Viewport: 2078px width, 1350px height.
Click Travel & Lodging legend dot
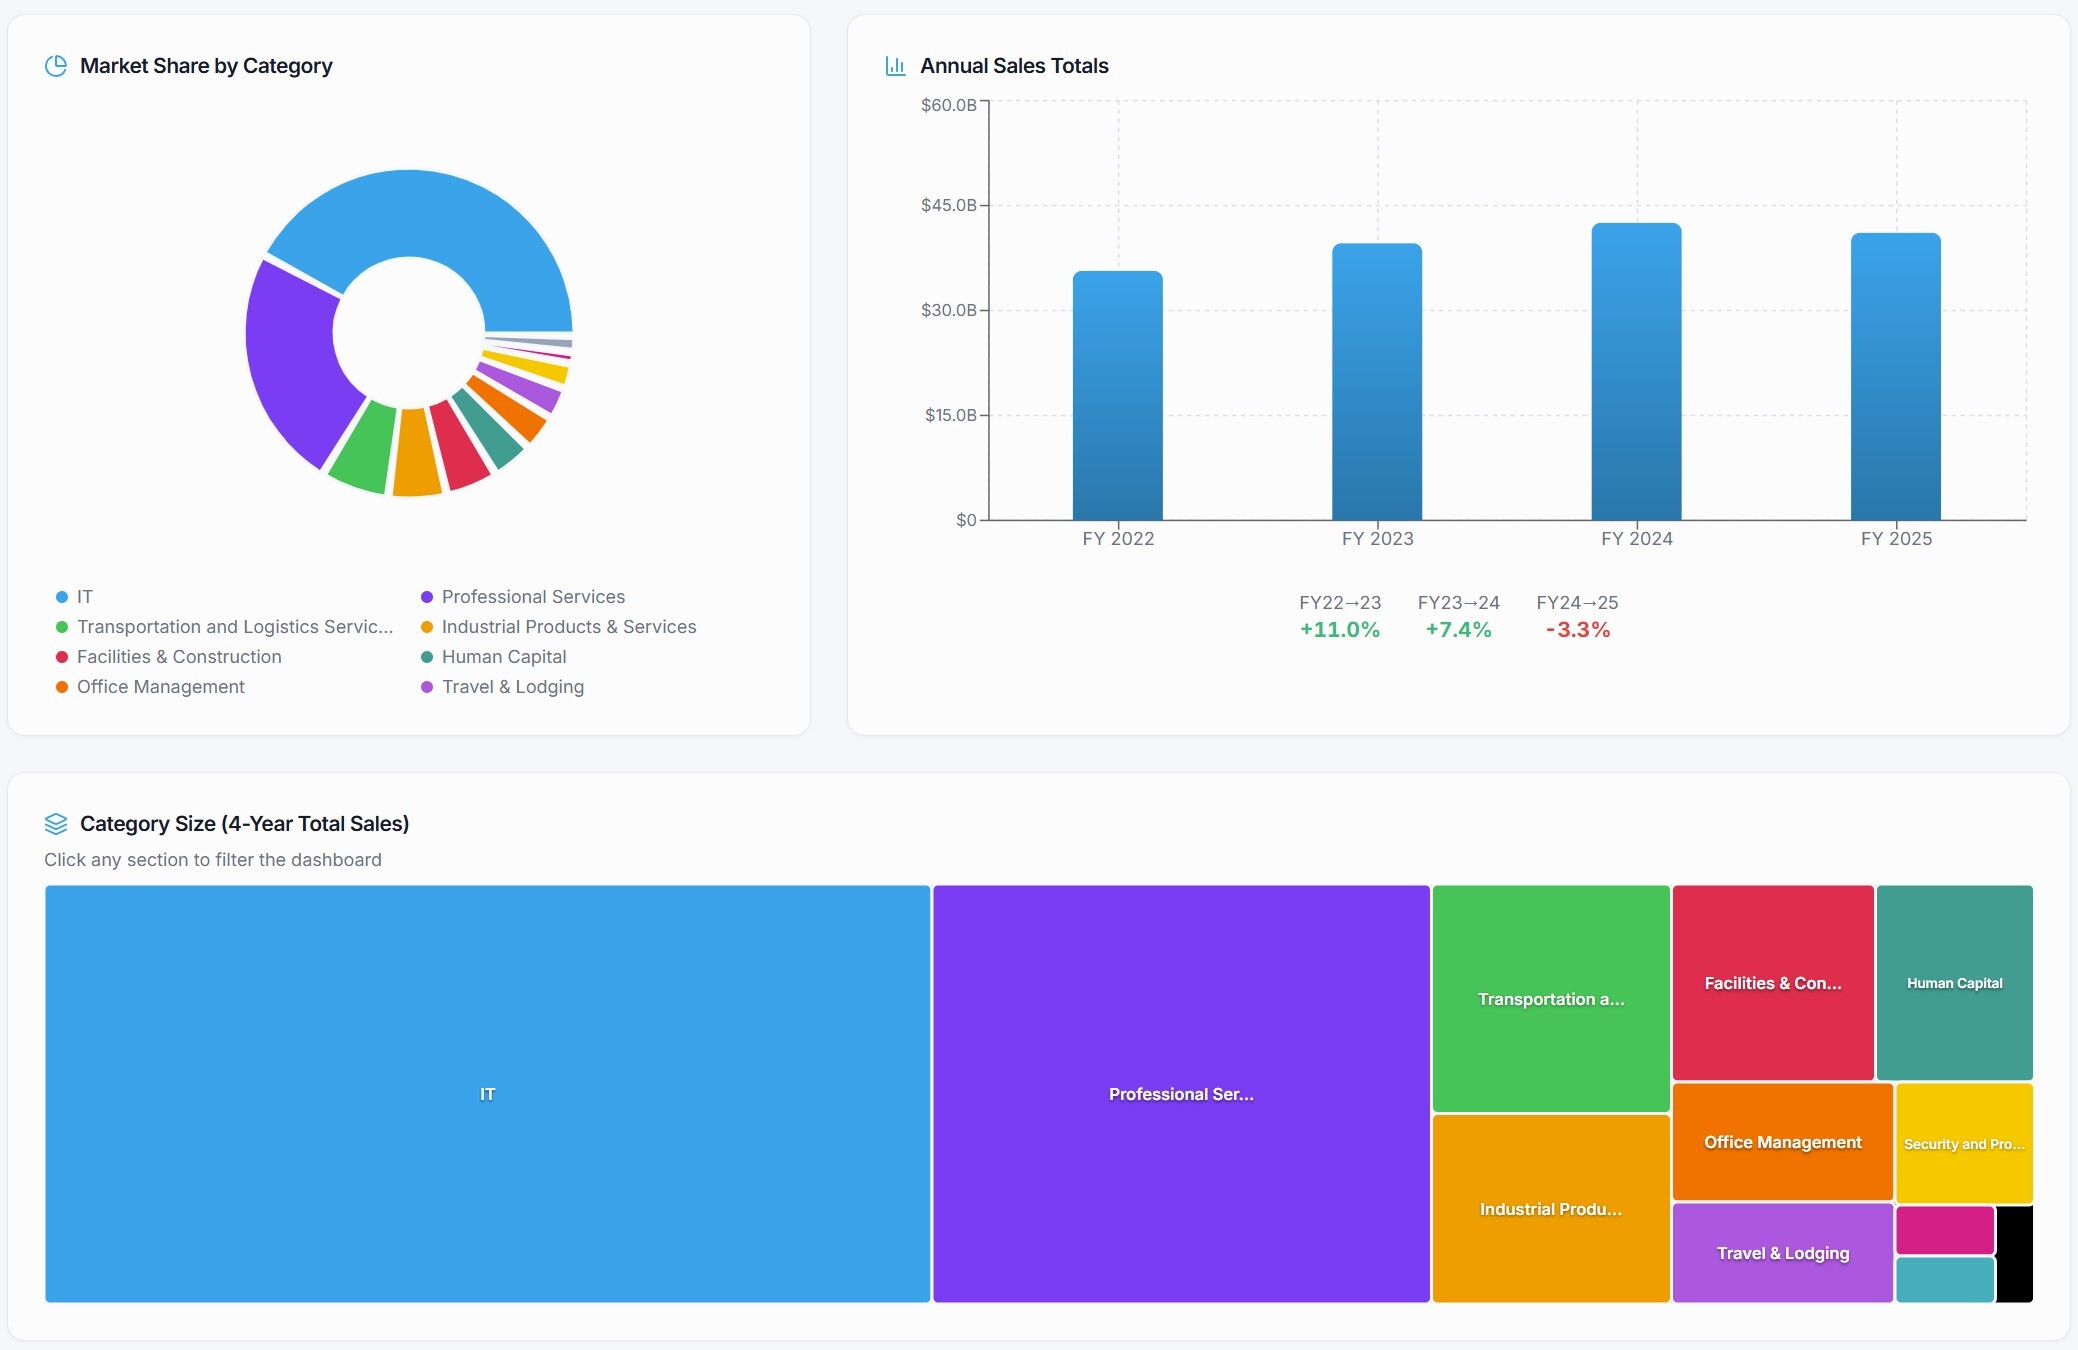click(427, 687)
